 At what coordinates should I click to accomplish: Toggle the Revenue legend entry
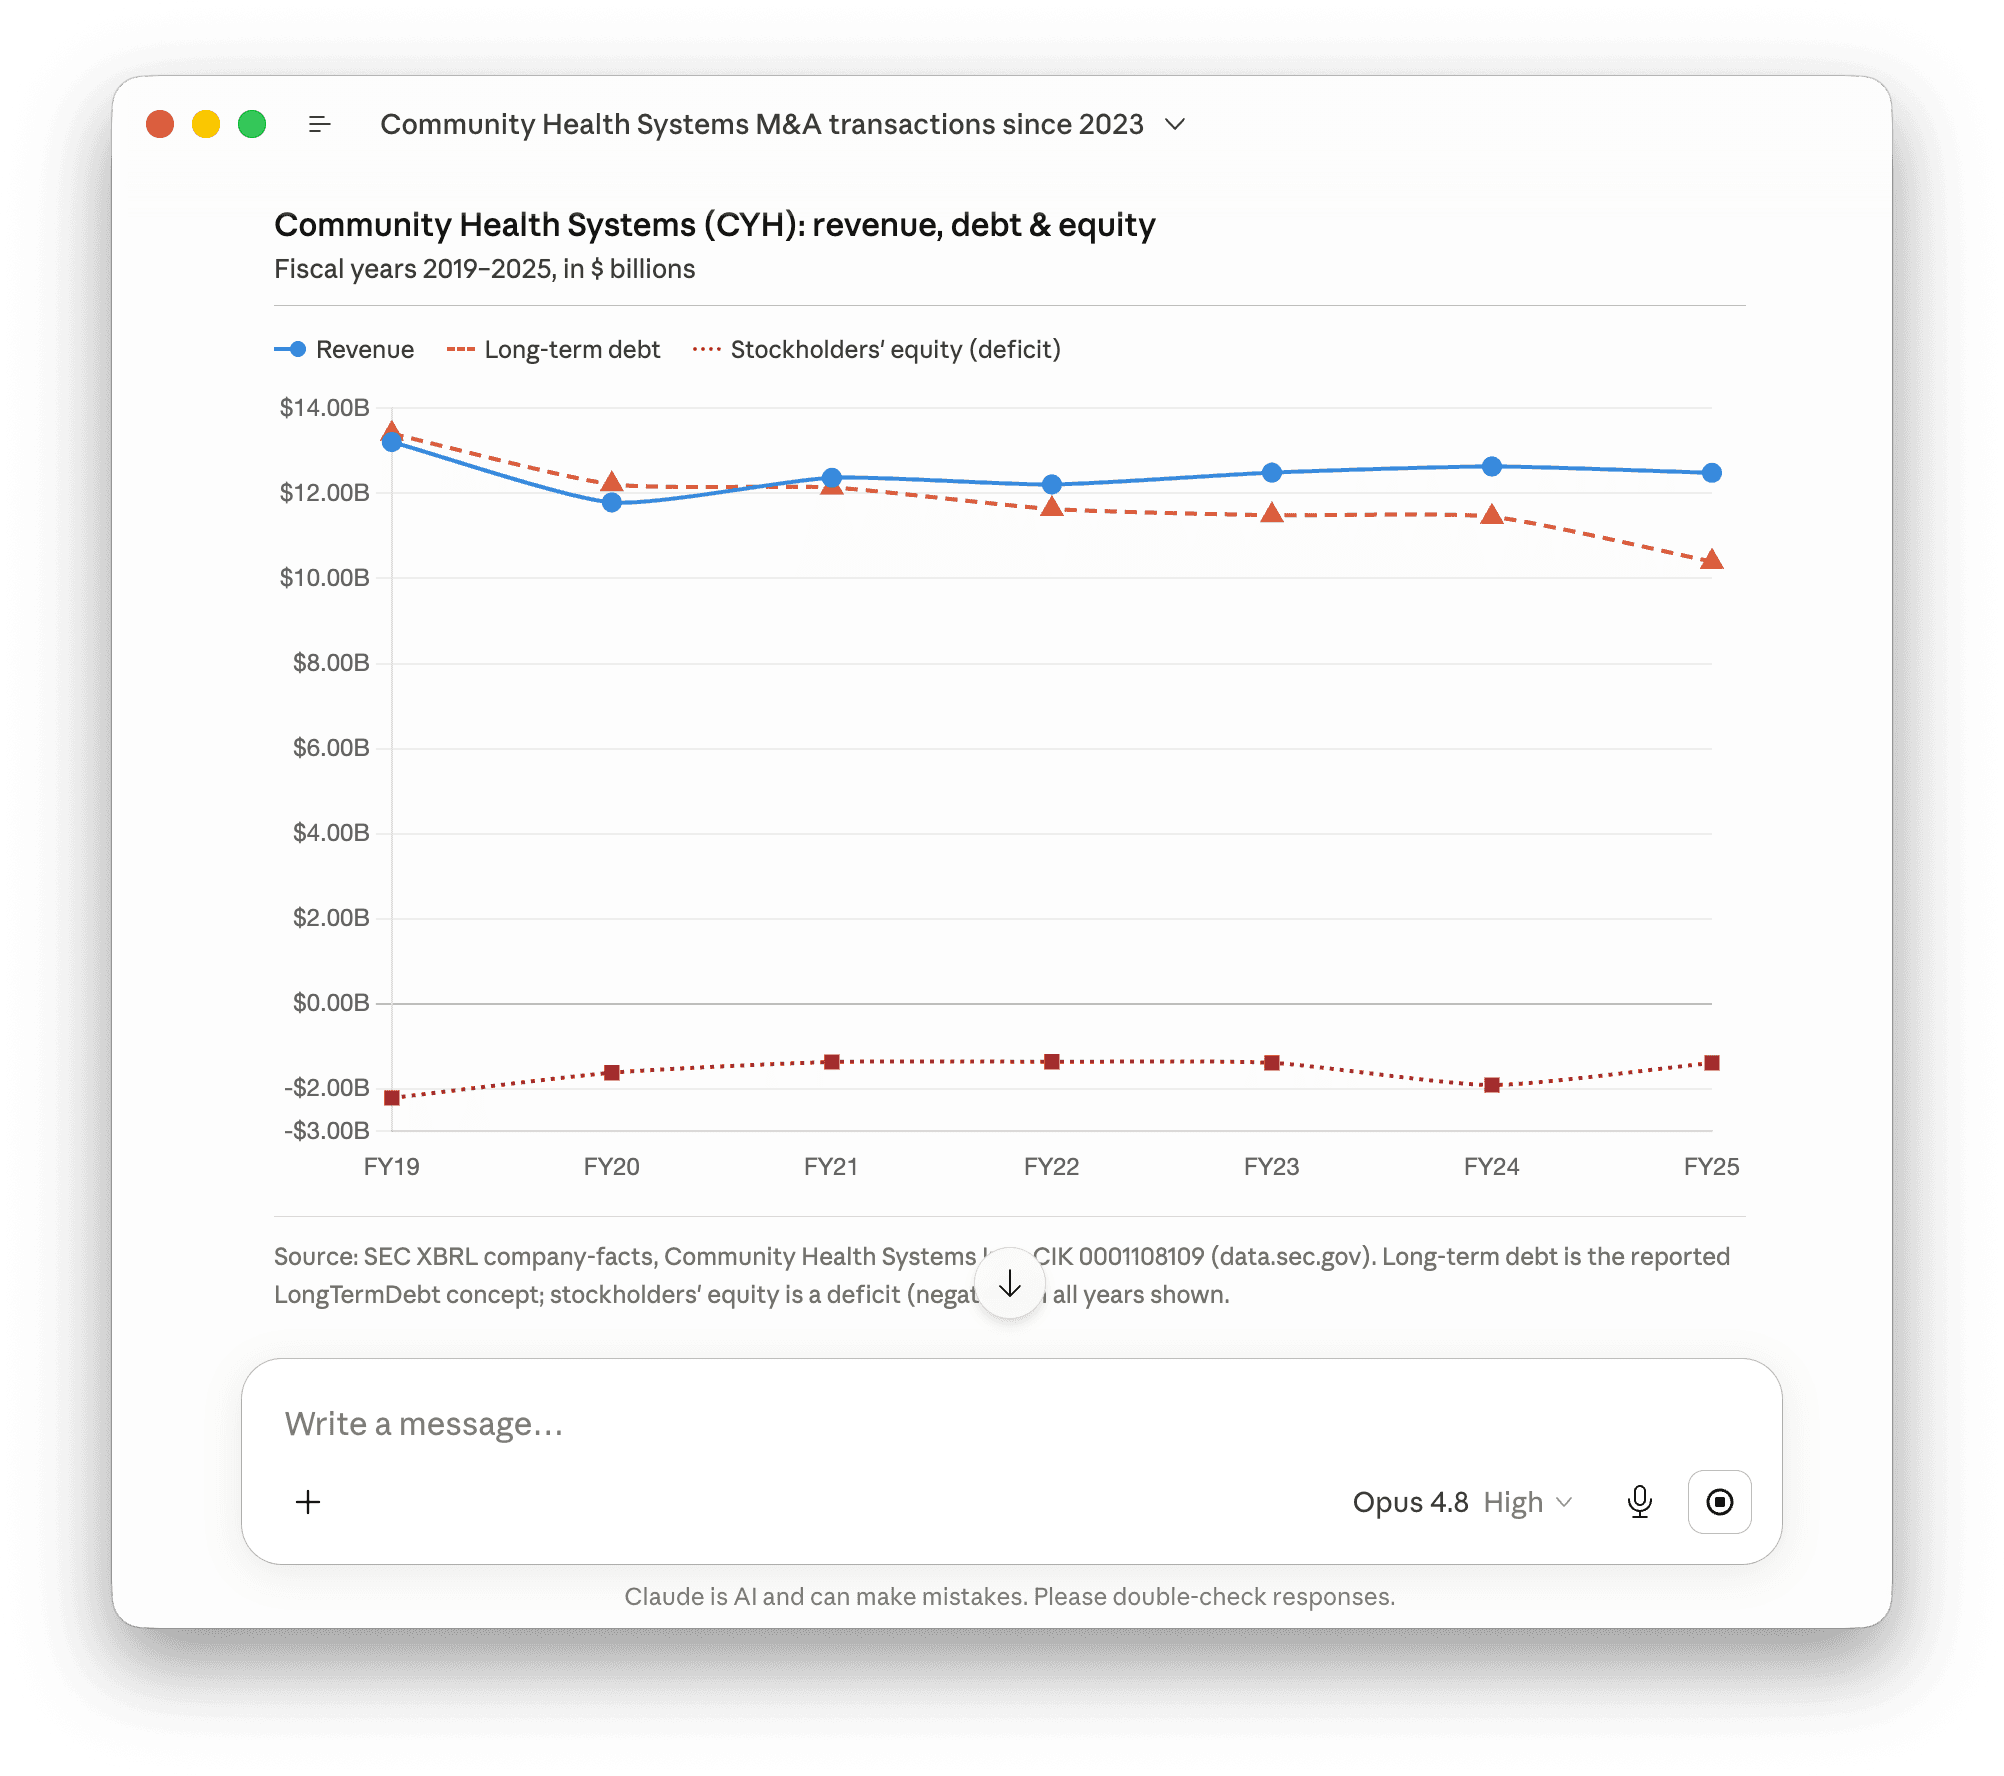coord(344,350)
